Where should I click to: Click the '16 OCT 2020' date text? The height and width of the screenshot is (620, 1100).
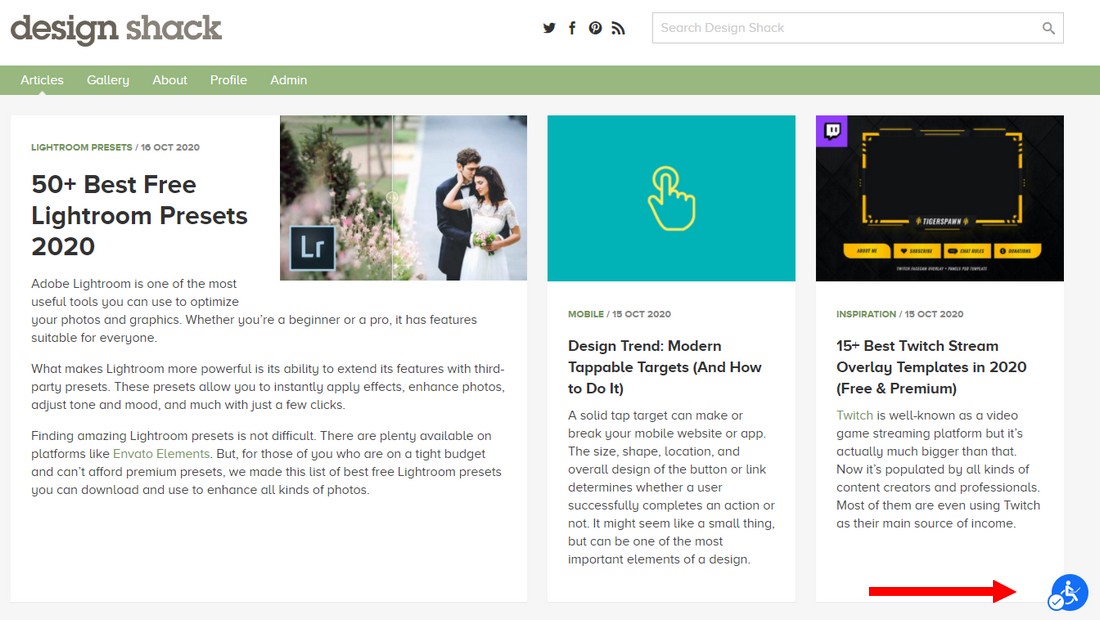point(170,147)
